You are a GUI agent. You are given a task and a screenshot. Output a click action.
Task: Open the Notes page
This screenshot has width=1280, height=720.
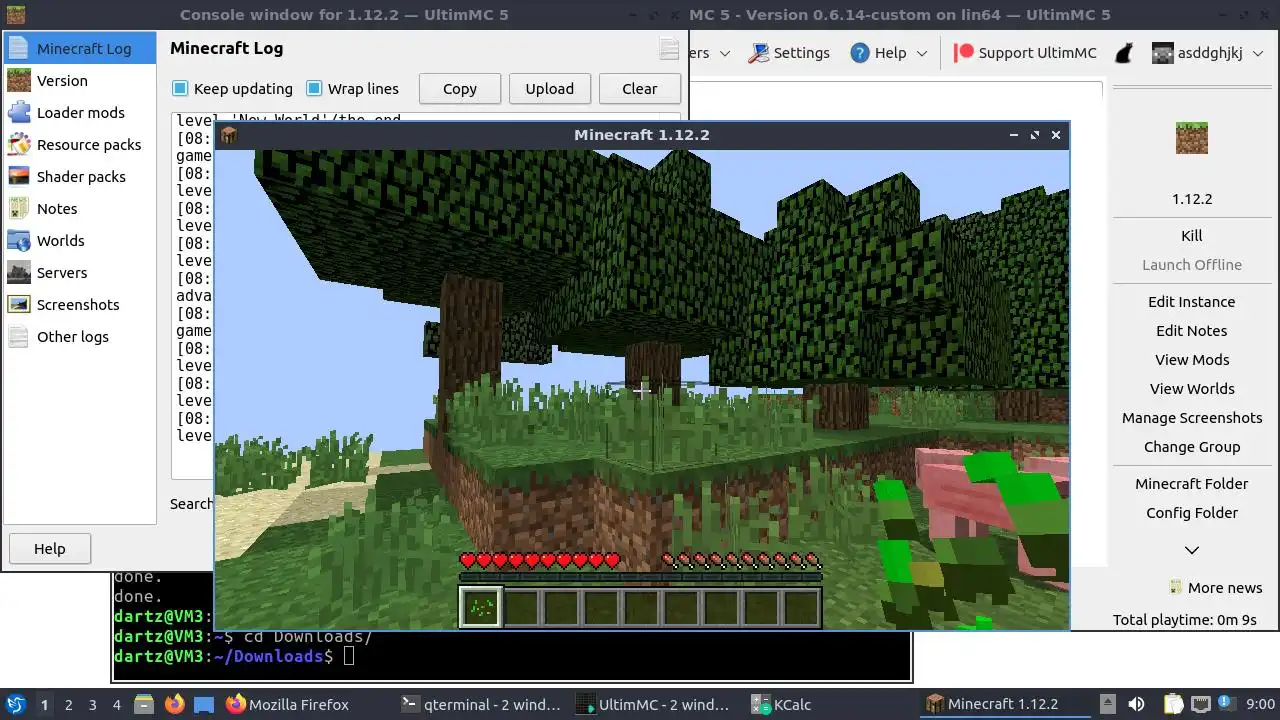pyautogui.click(x=80, y=209)
